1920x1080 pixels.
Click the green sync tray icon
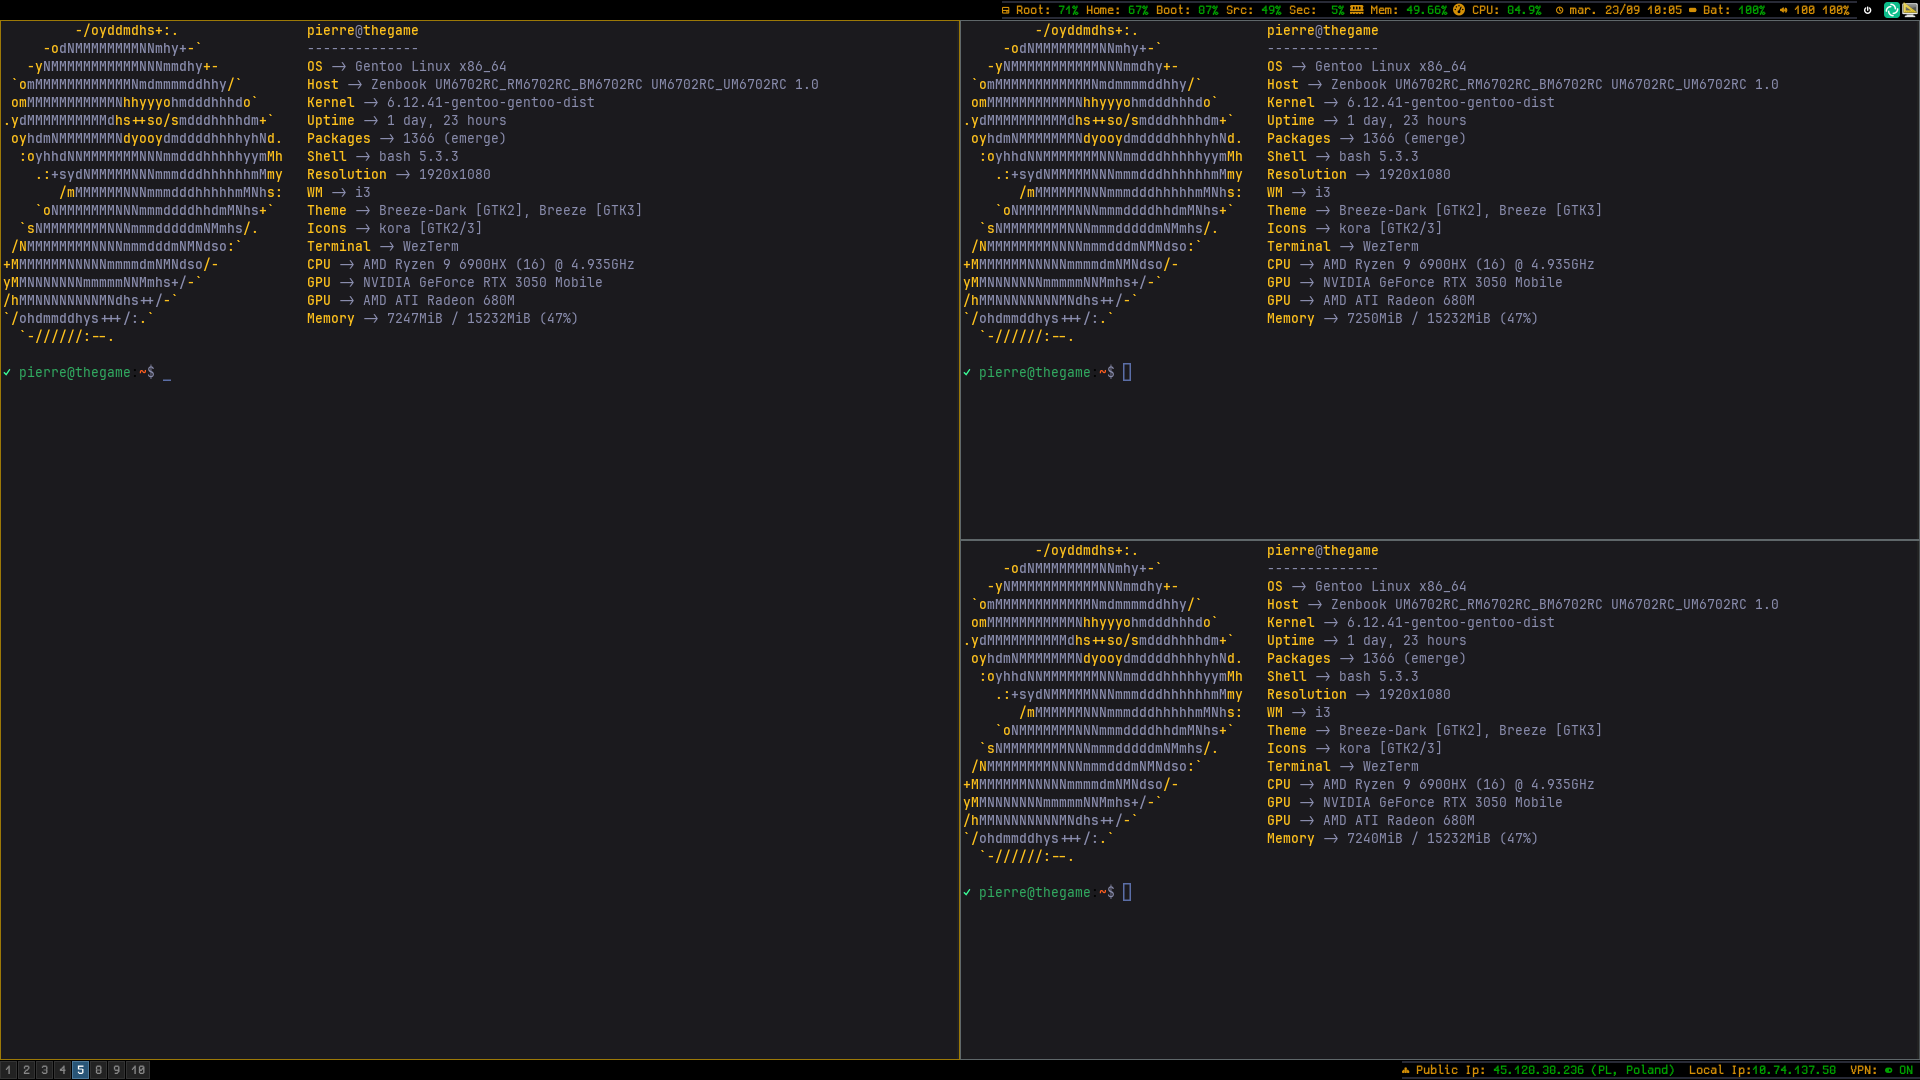(1891, 10)
